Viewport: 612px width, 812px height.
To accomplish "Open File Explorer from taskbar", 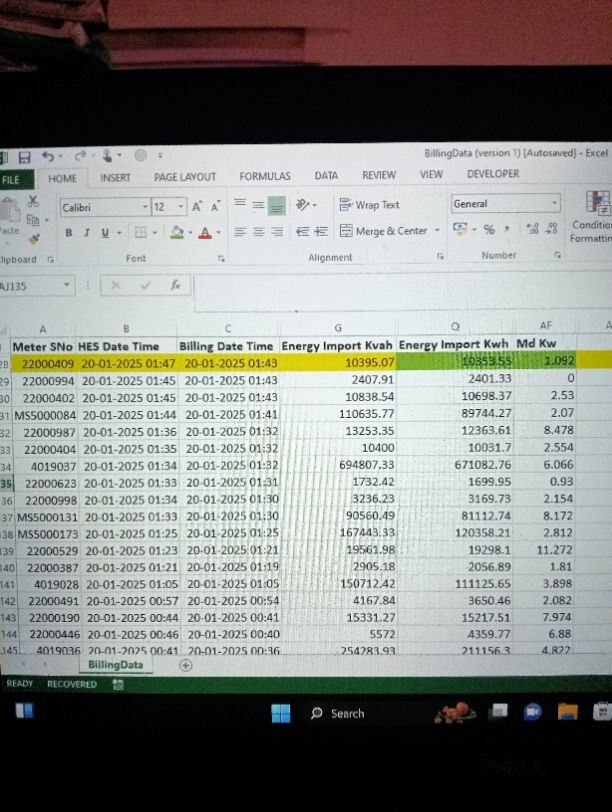I will [567, 712].
